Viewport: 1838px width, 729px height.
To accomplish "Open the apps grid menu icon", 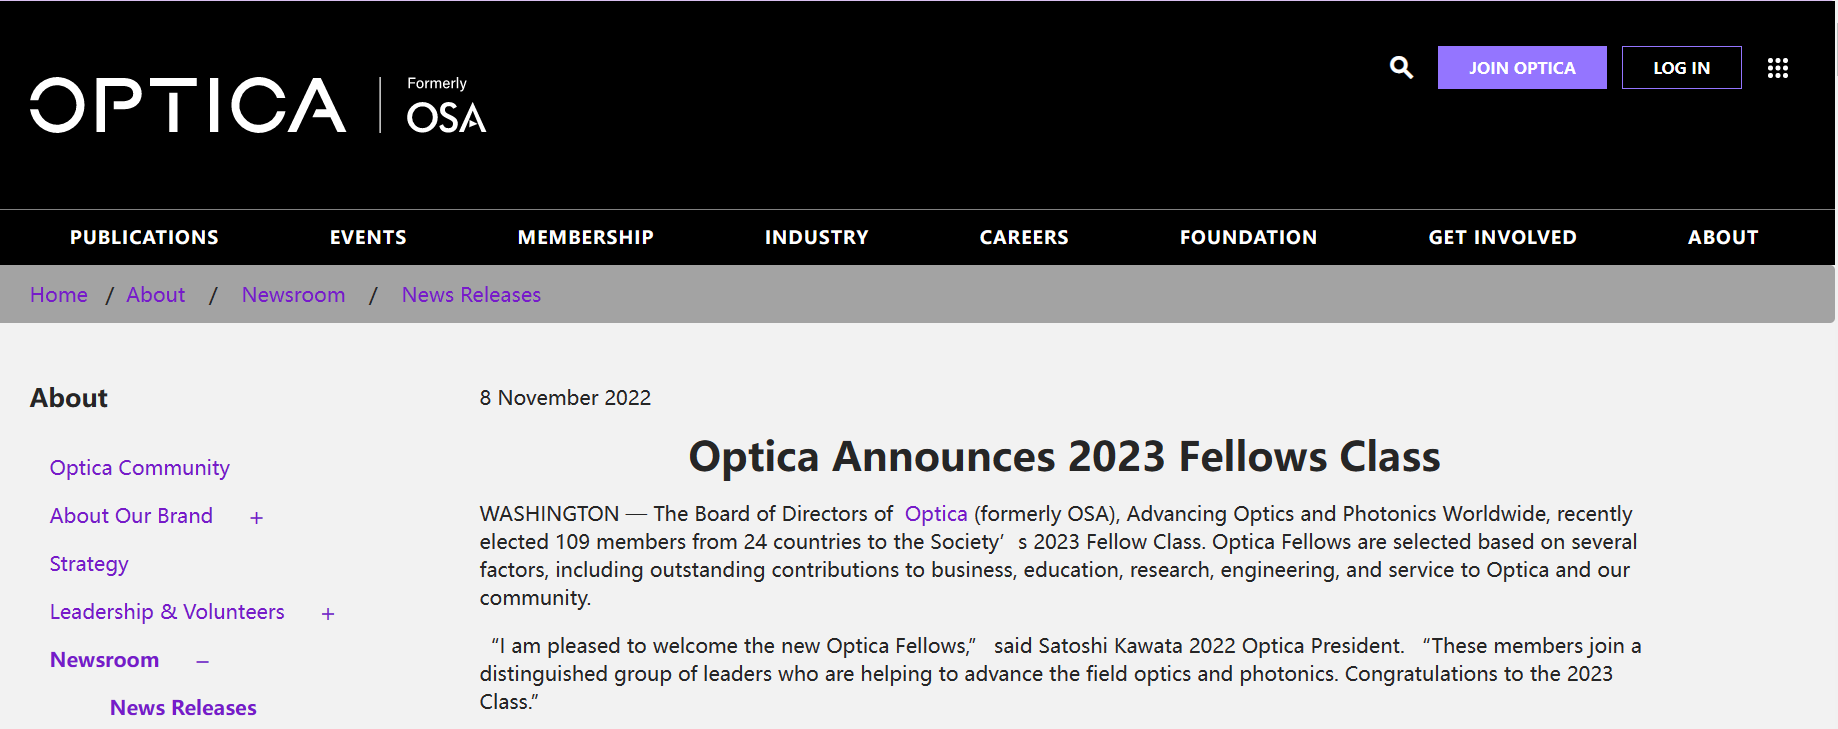I will pyautogui.click(x=1777, y=68).
